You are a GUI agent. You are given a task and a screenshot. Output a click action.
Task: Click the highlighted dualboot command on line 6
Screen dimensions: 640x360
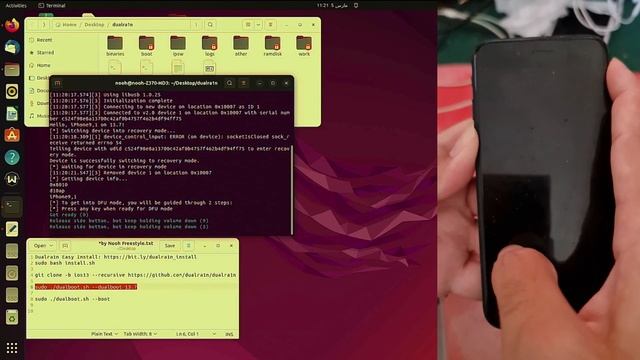pos(86,287)
